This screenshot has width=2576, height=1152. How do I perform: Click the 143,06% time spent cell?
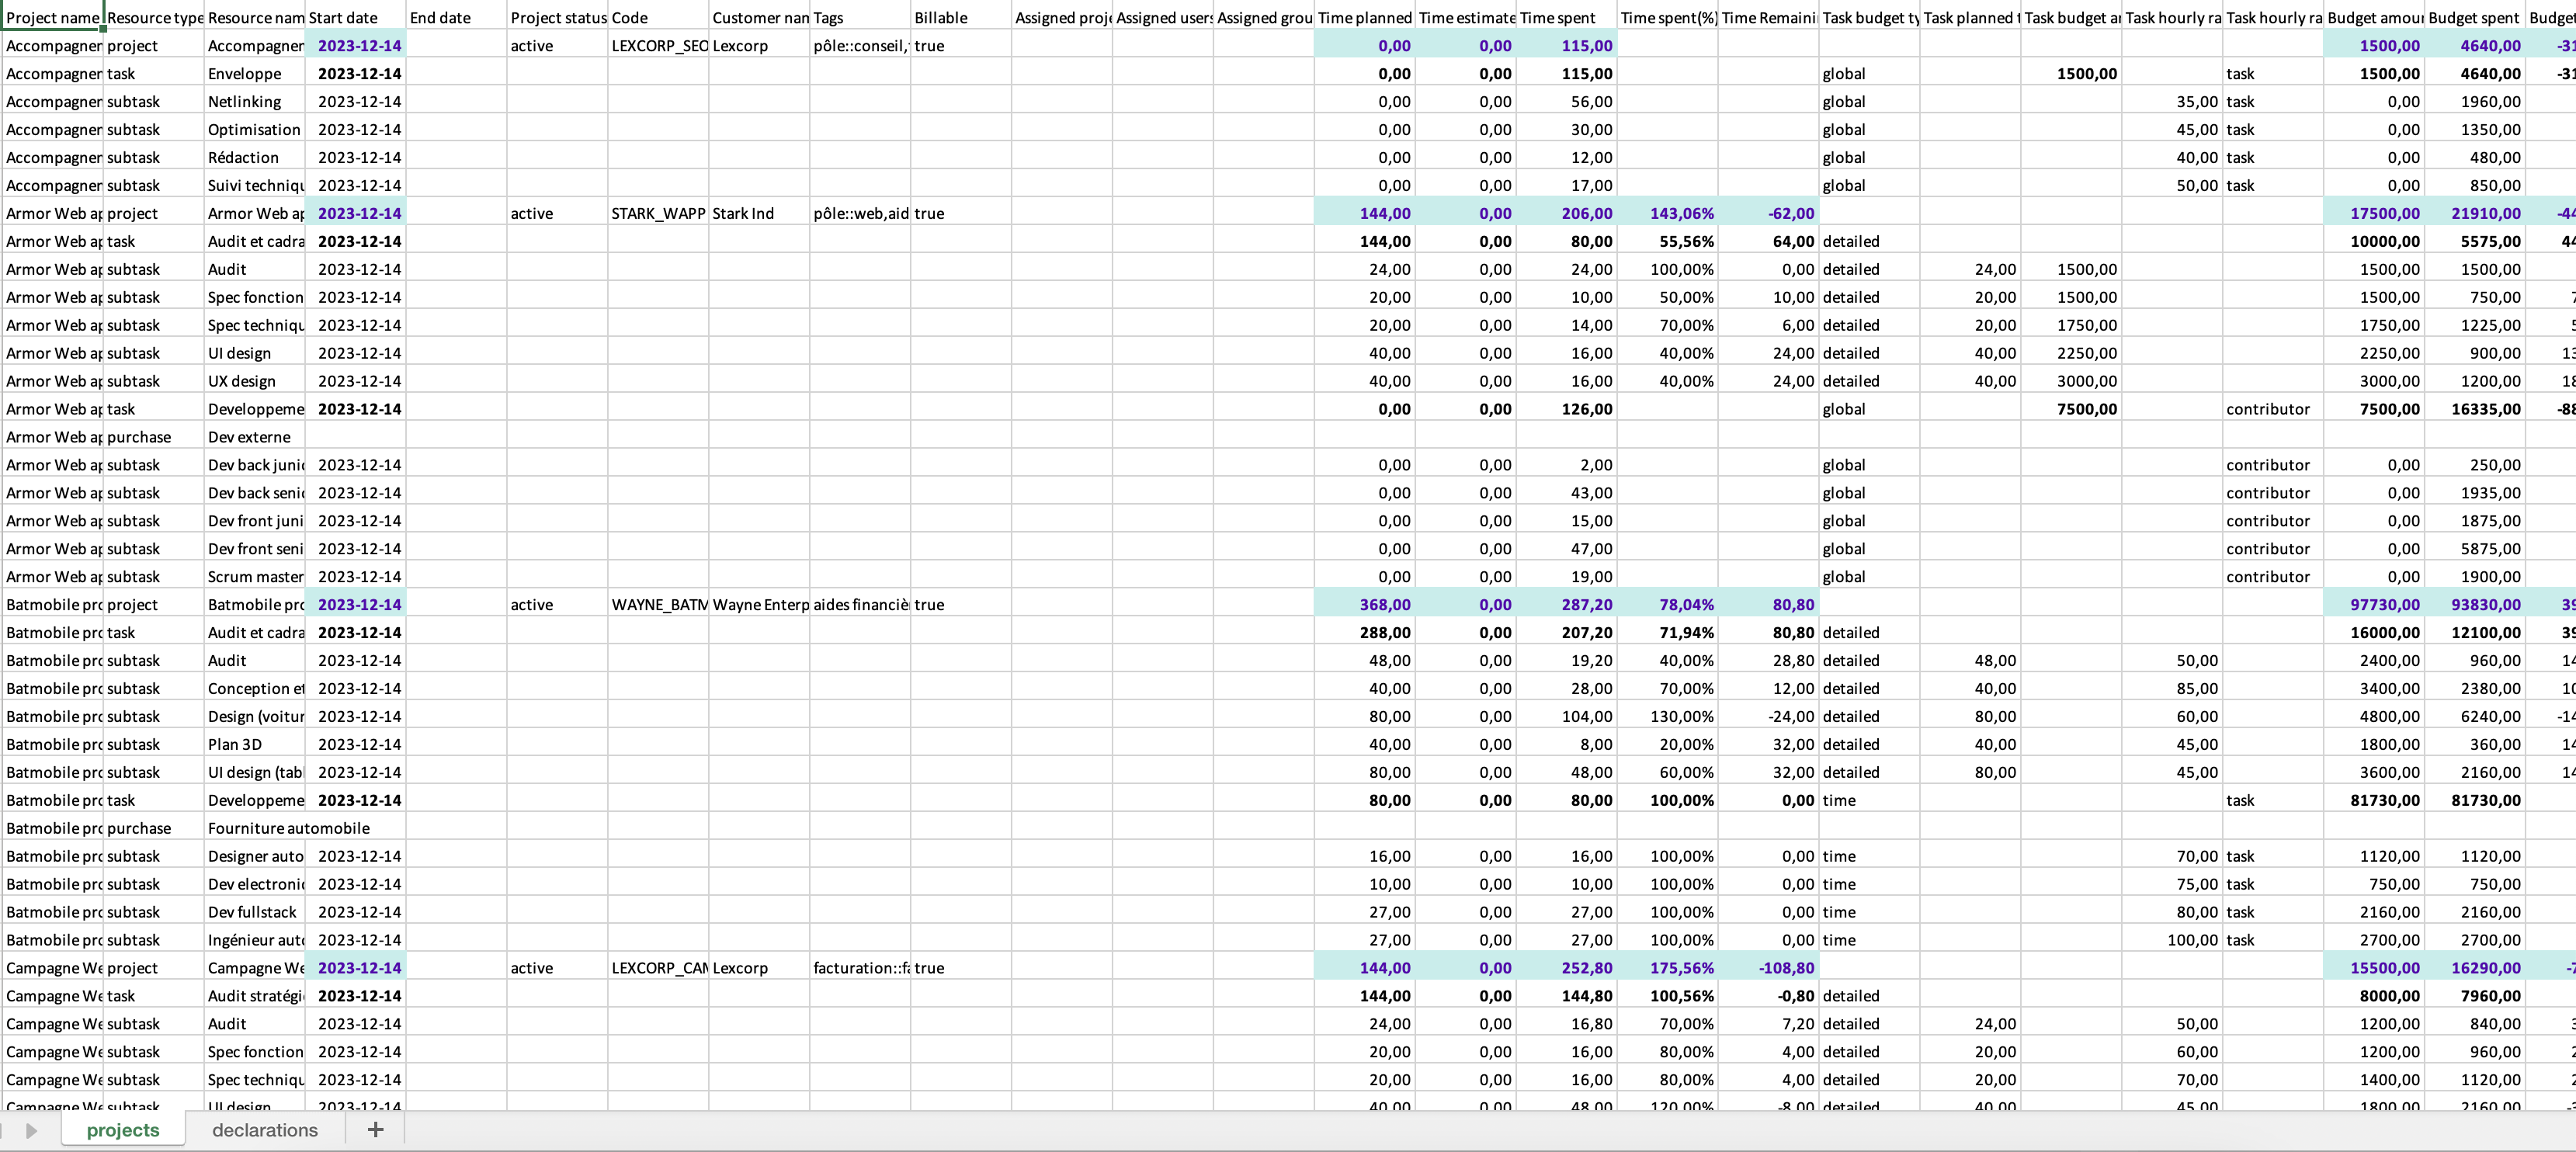point(1667,213)
